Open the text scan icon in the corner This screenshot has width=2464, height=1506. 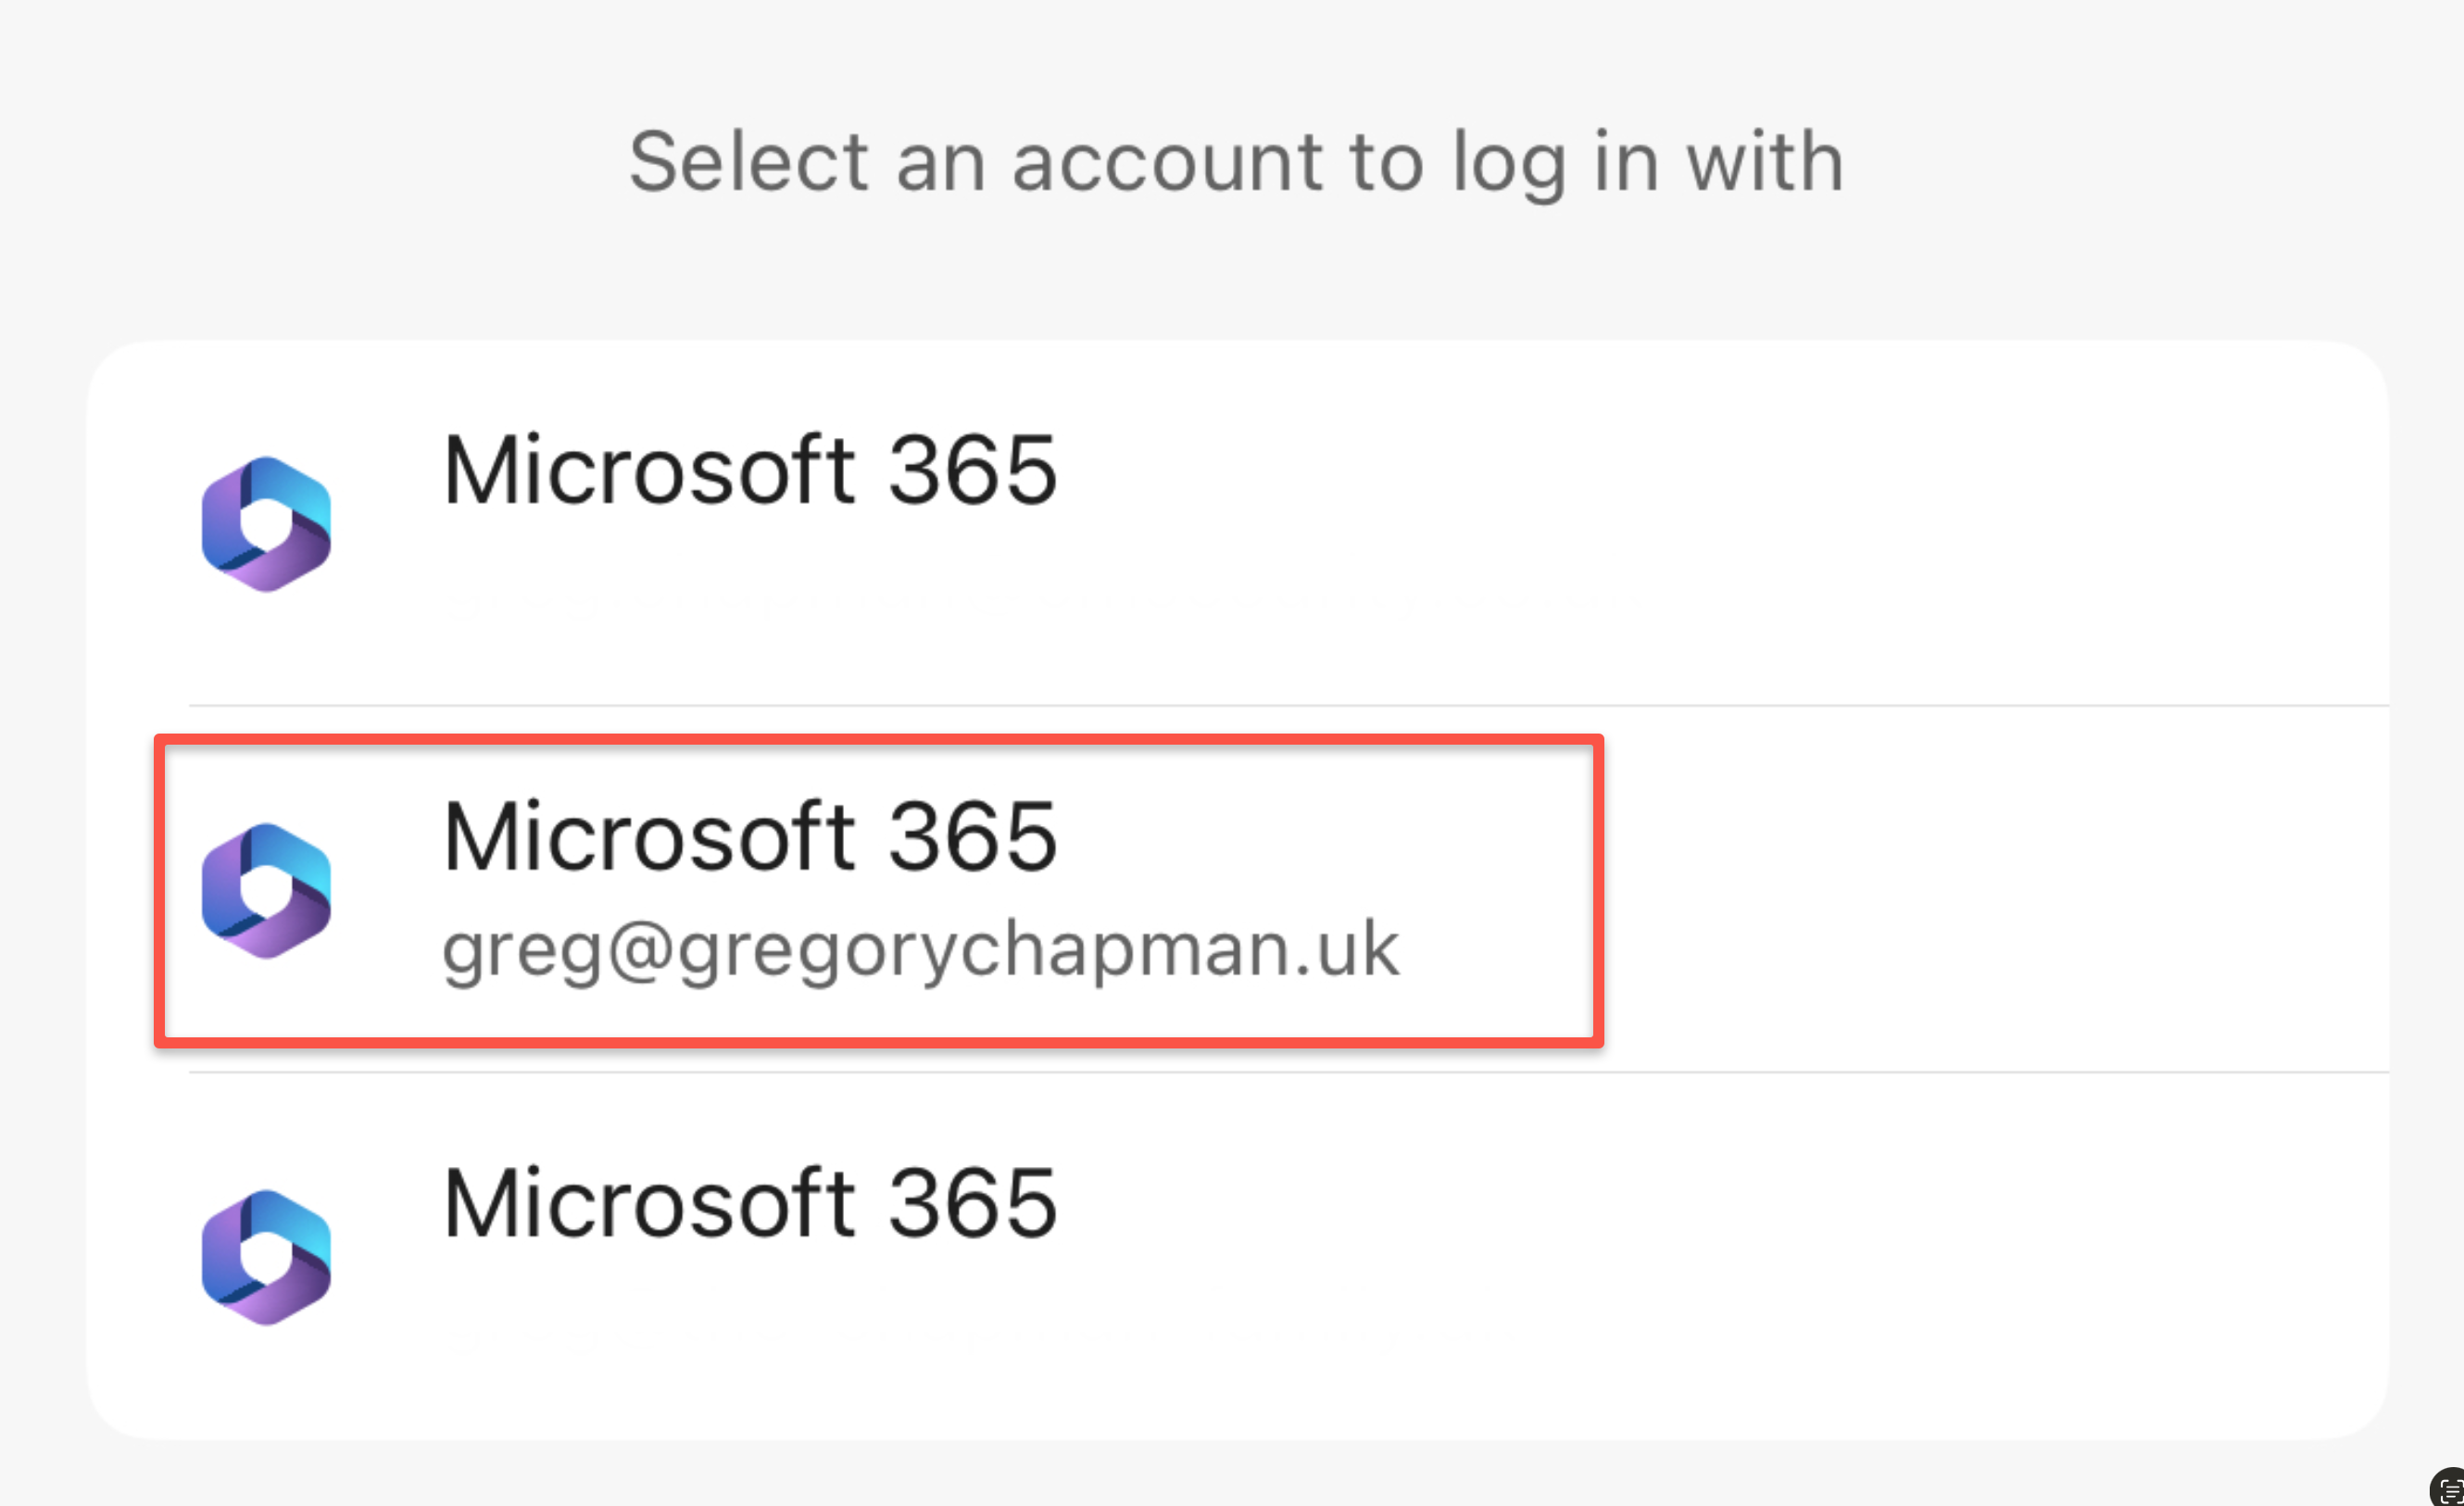tap(2450, 1490)
